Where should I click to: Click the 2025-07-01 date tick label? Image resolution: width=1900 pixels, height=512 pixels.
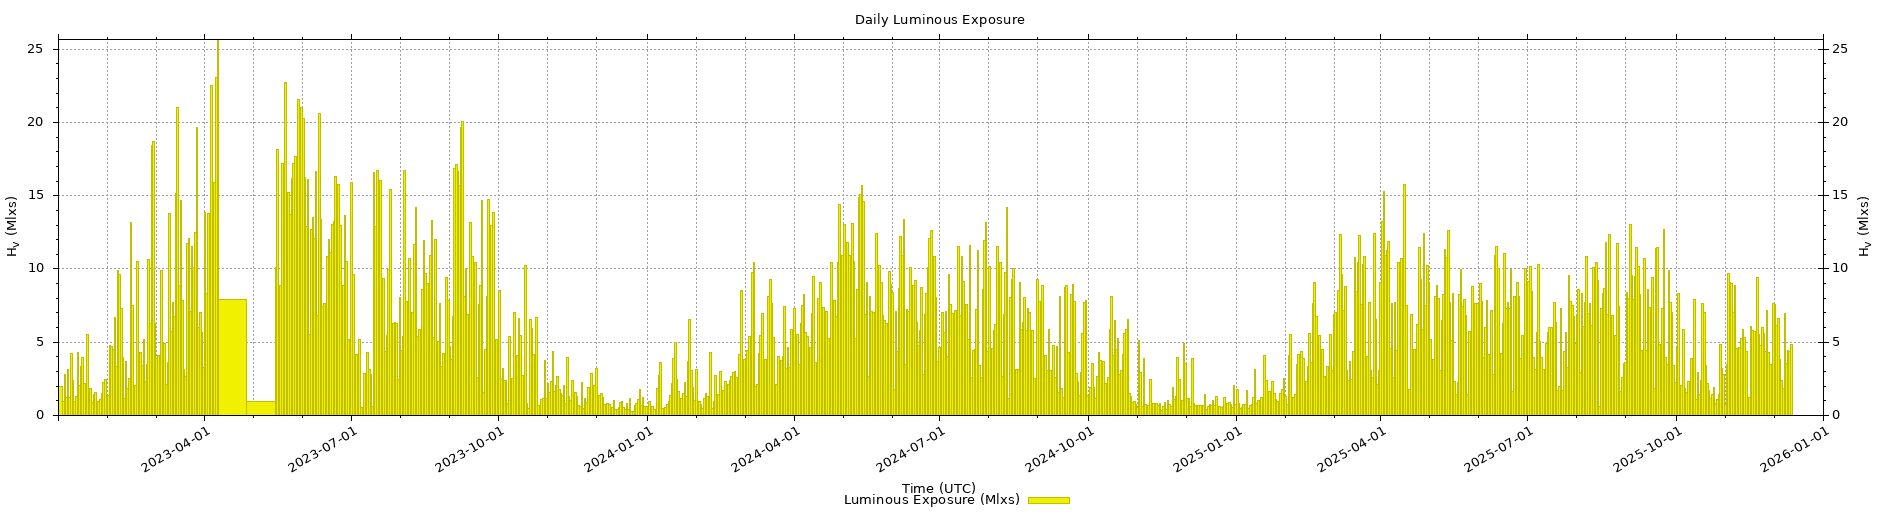coord(1498,450)
